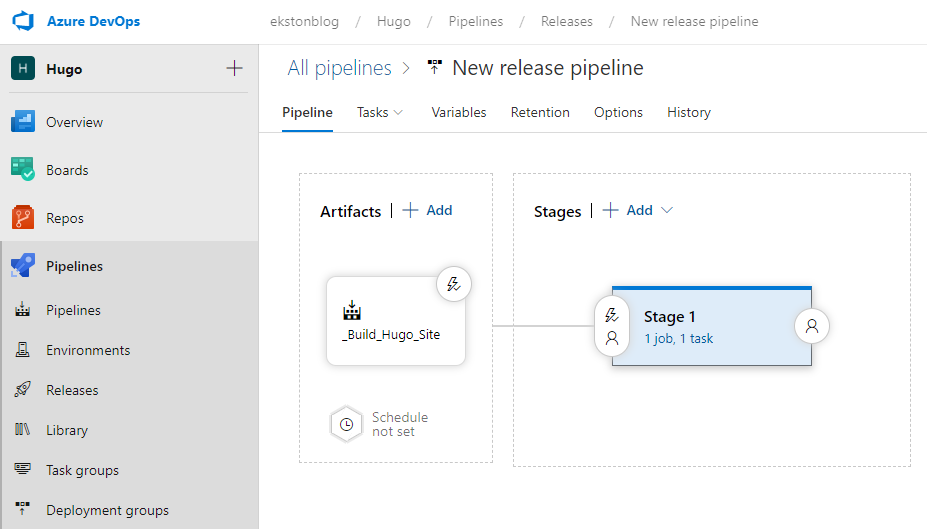Open the artifact continuous deployment trigger lightning icon
927x529 pixels.
tap(453, 284)
